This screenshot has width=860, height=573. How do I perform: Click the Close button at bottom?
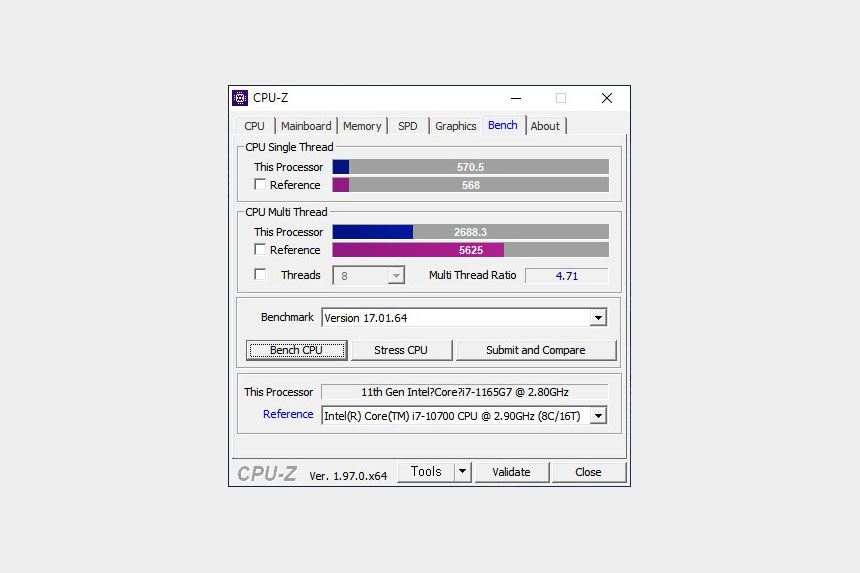588,472
